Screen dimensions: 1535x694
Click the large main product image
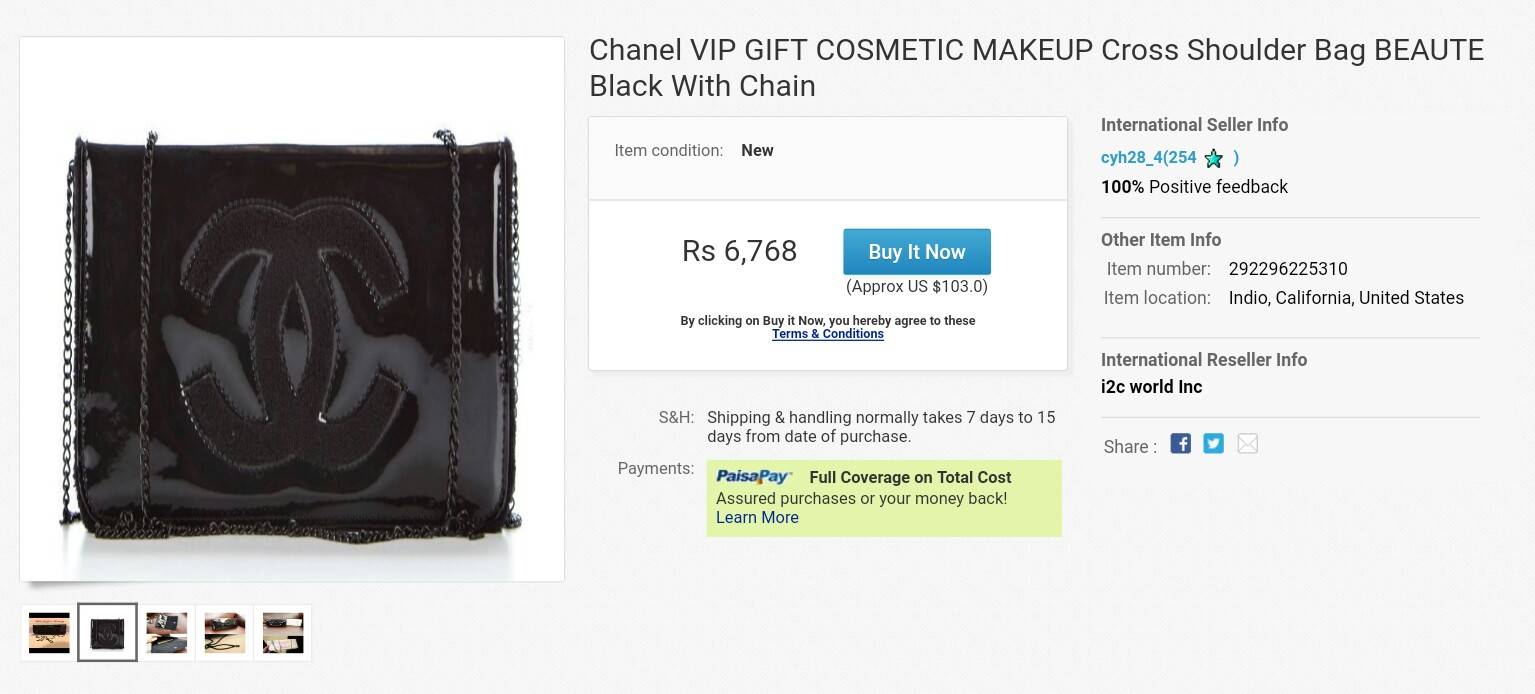pyautogui.click(x=292, y=309)
